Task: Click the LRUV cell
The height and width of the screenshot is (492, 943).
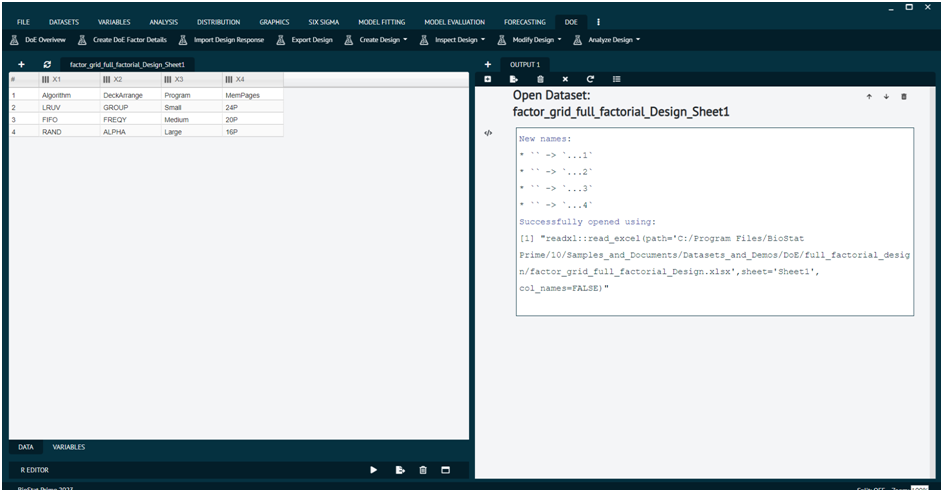Action: (x=69, y=107)
